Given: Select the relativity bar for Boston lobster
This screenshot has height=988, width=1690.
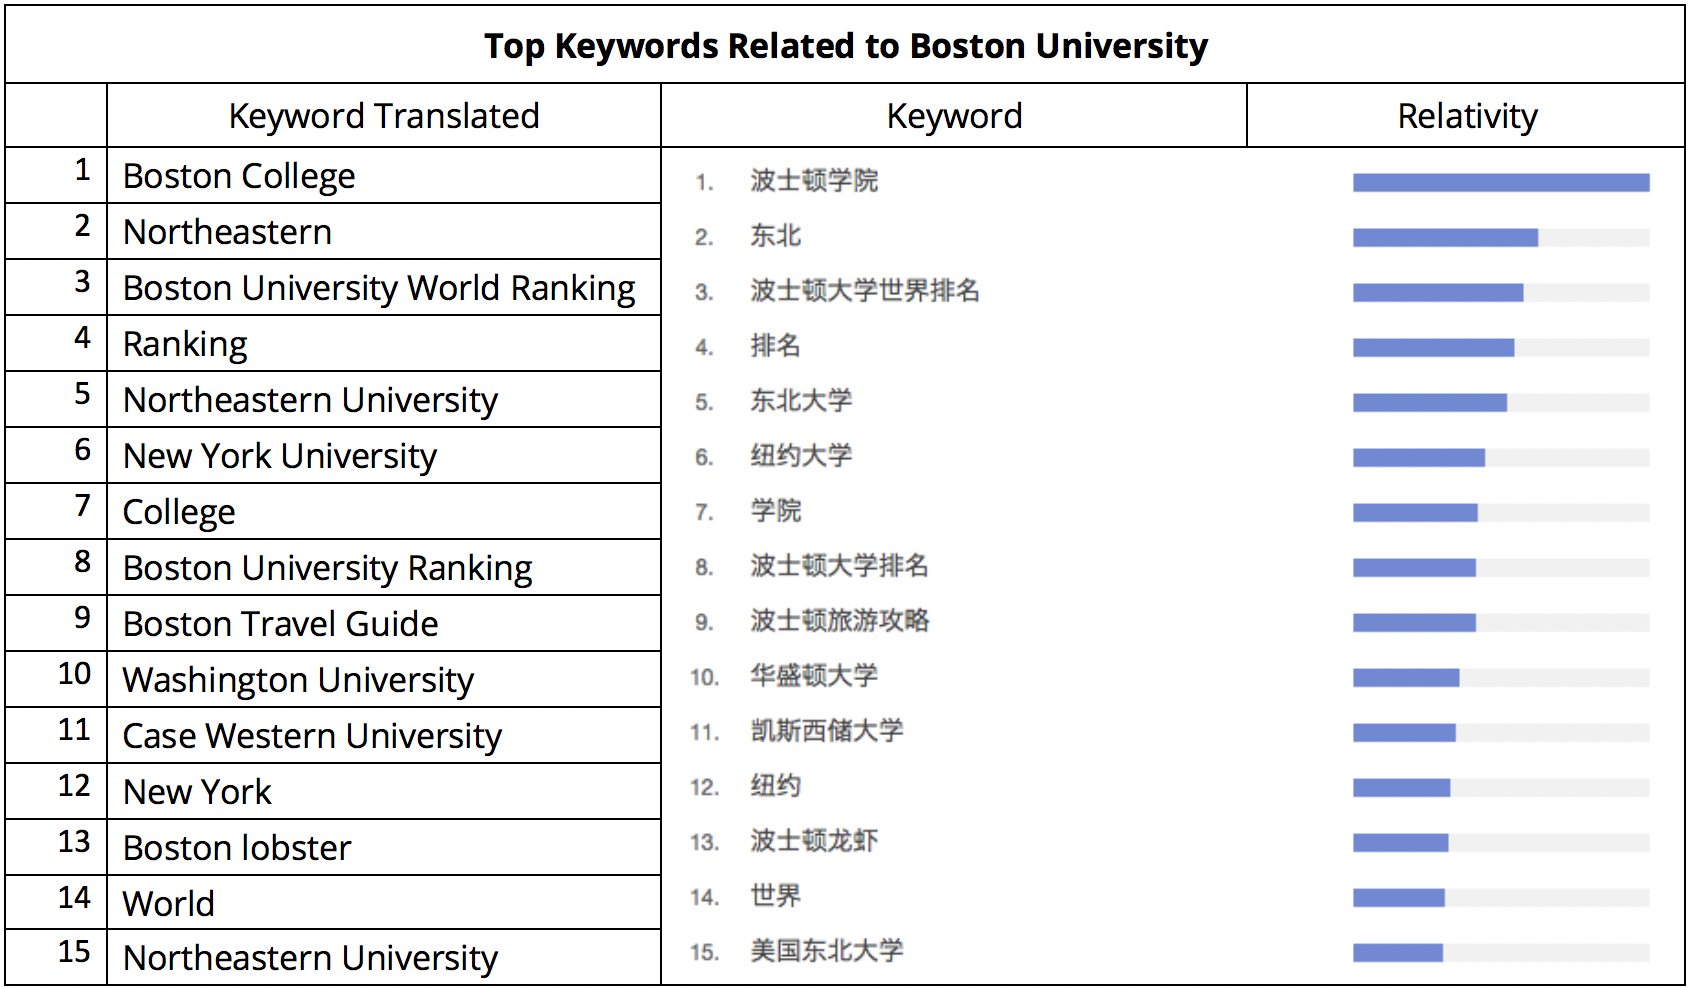Looking at the screenshot, I should (1501, 842).
